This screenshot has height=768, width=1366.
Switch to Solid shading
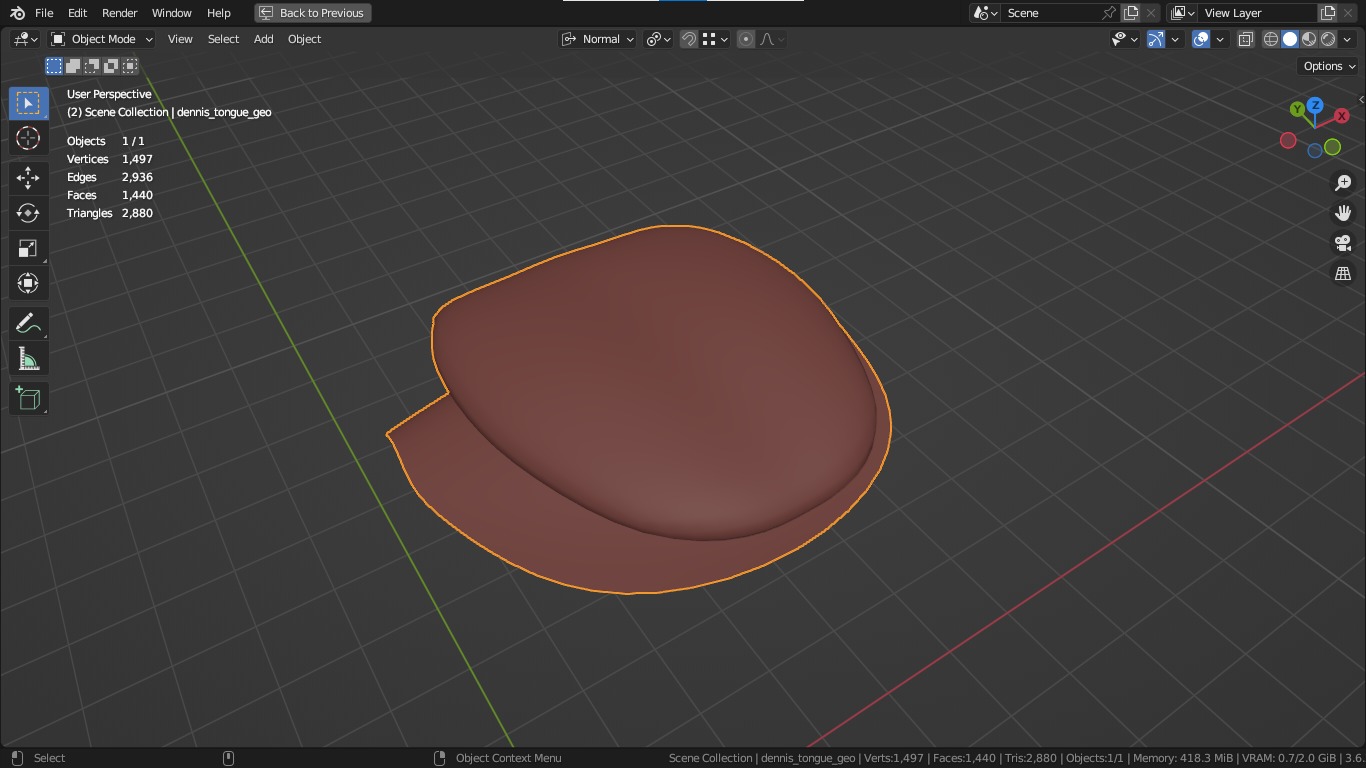tap(1290, 39)
